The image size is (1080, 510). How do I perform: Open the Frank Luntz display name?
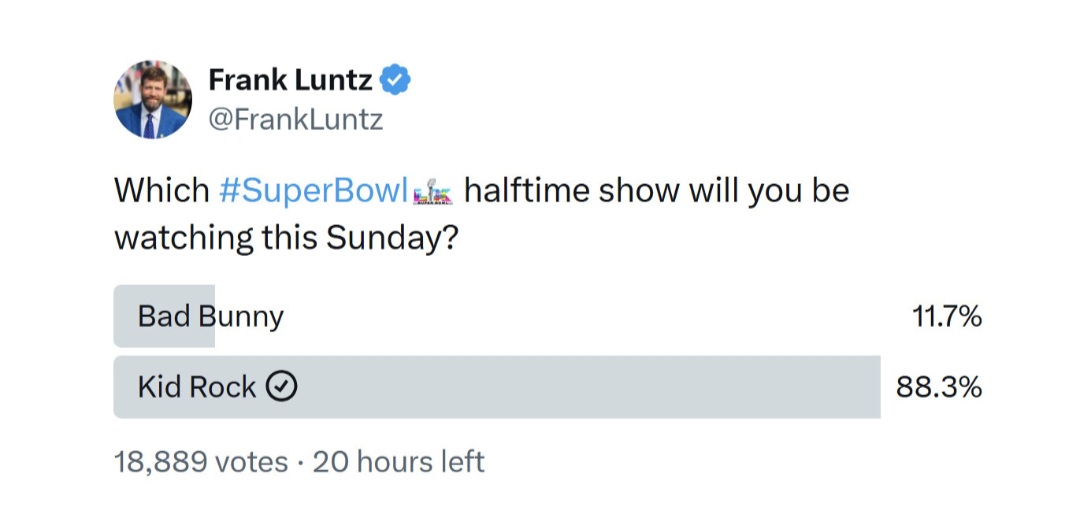[290, 81]
